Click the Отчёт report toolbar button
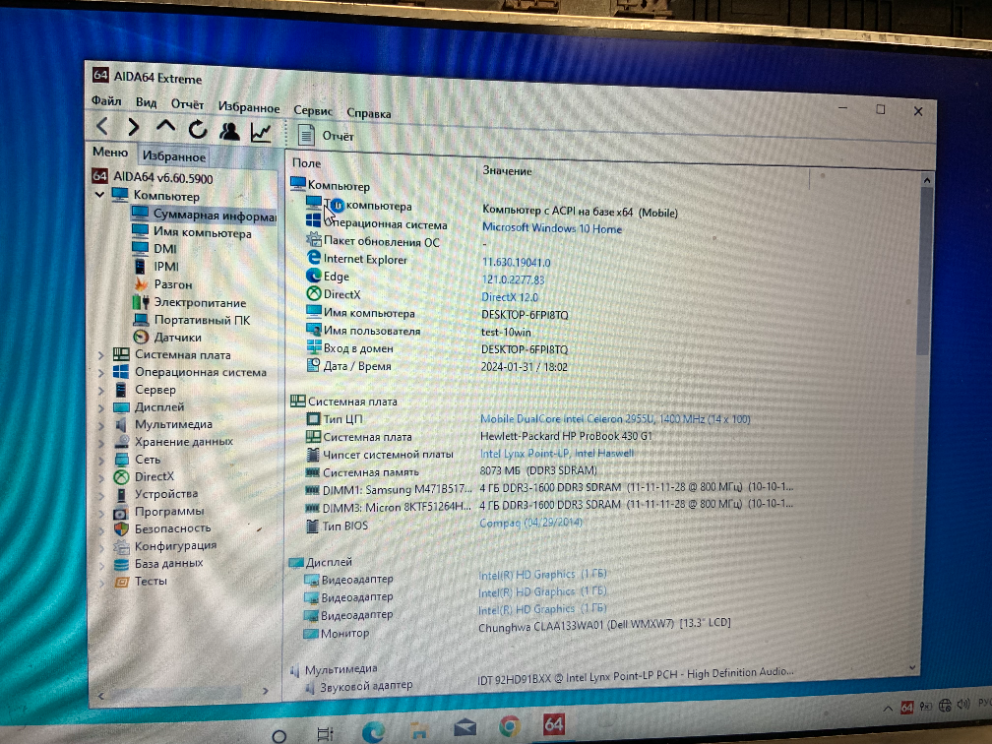 pyautogui.click(x=325, y=135)
